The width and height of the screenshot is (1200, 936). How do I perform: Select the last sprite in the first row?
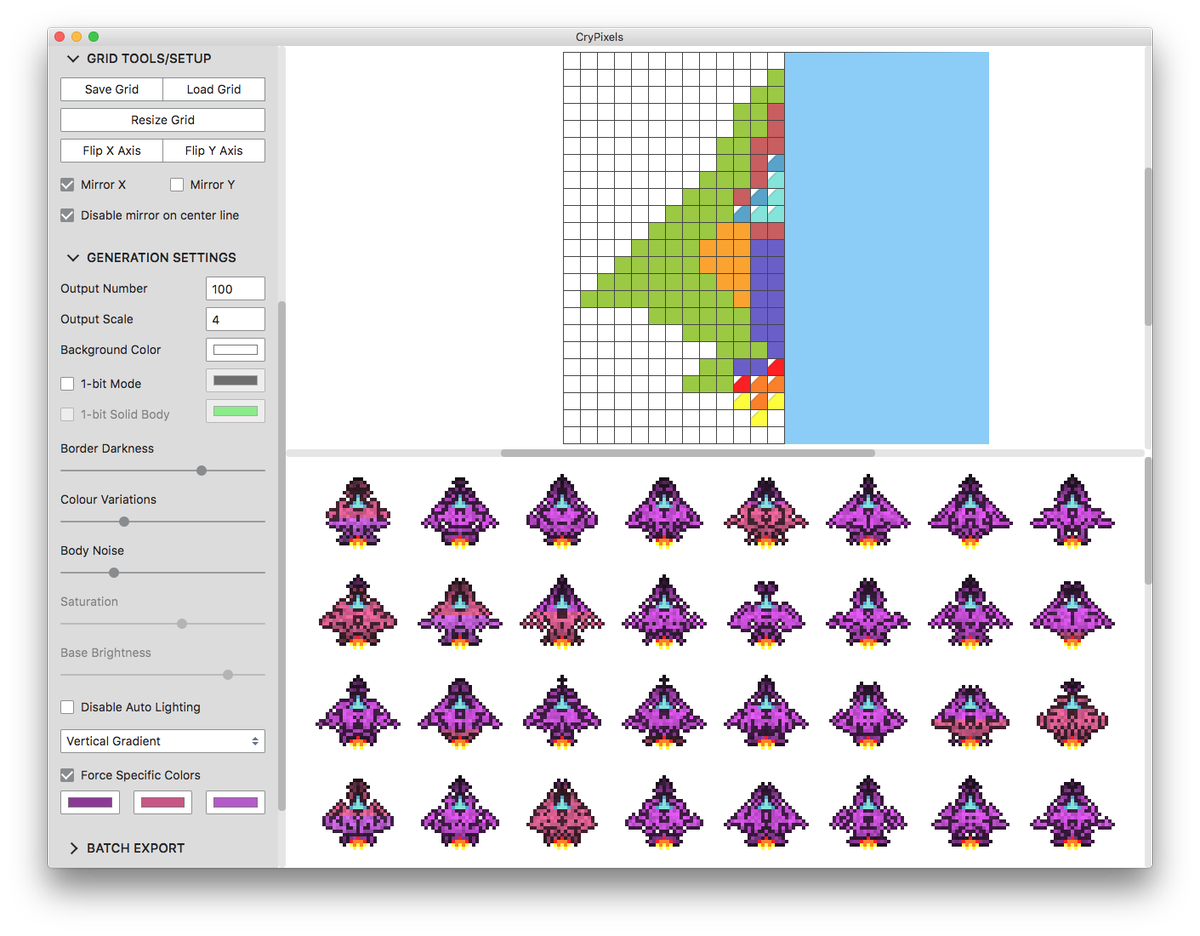(x=1072, y=513)
